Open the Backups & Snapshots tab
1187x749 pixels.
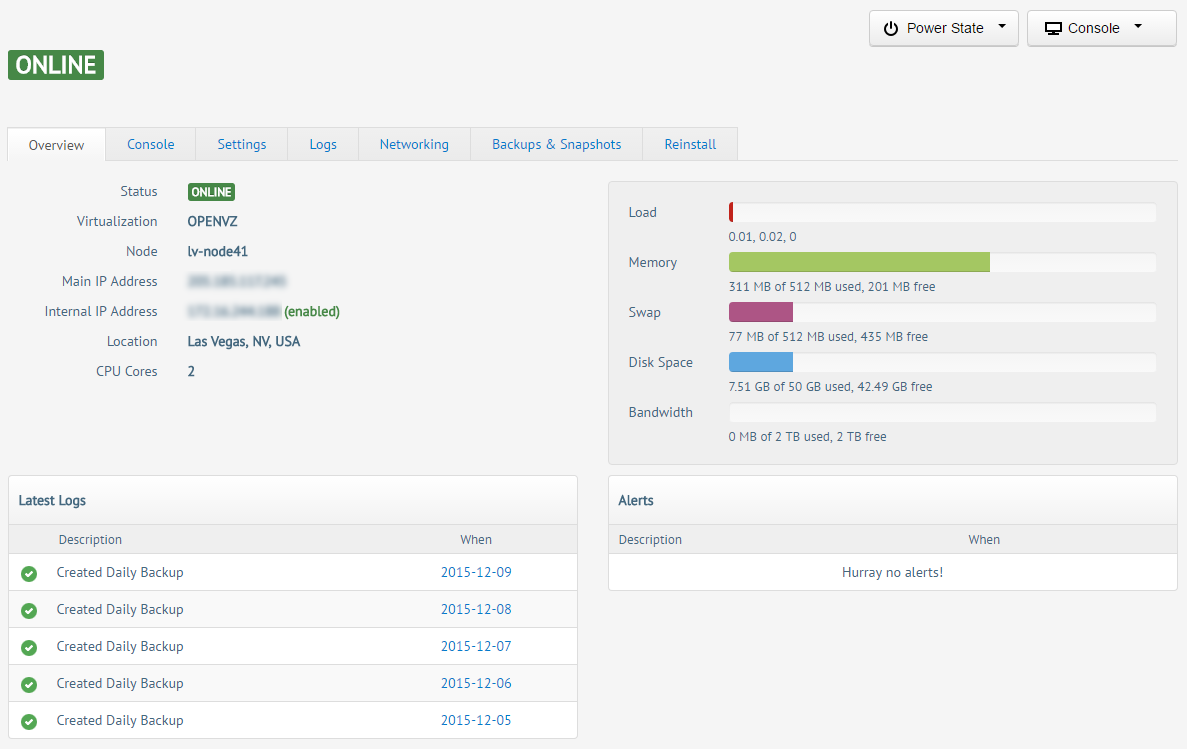(556, 144)
